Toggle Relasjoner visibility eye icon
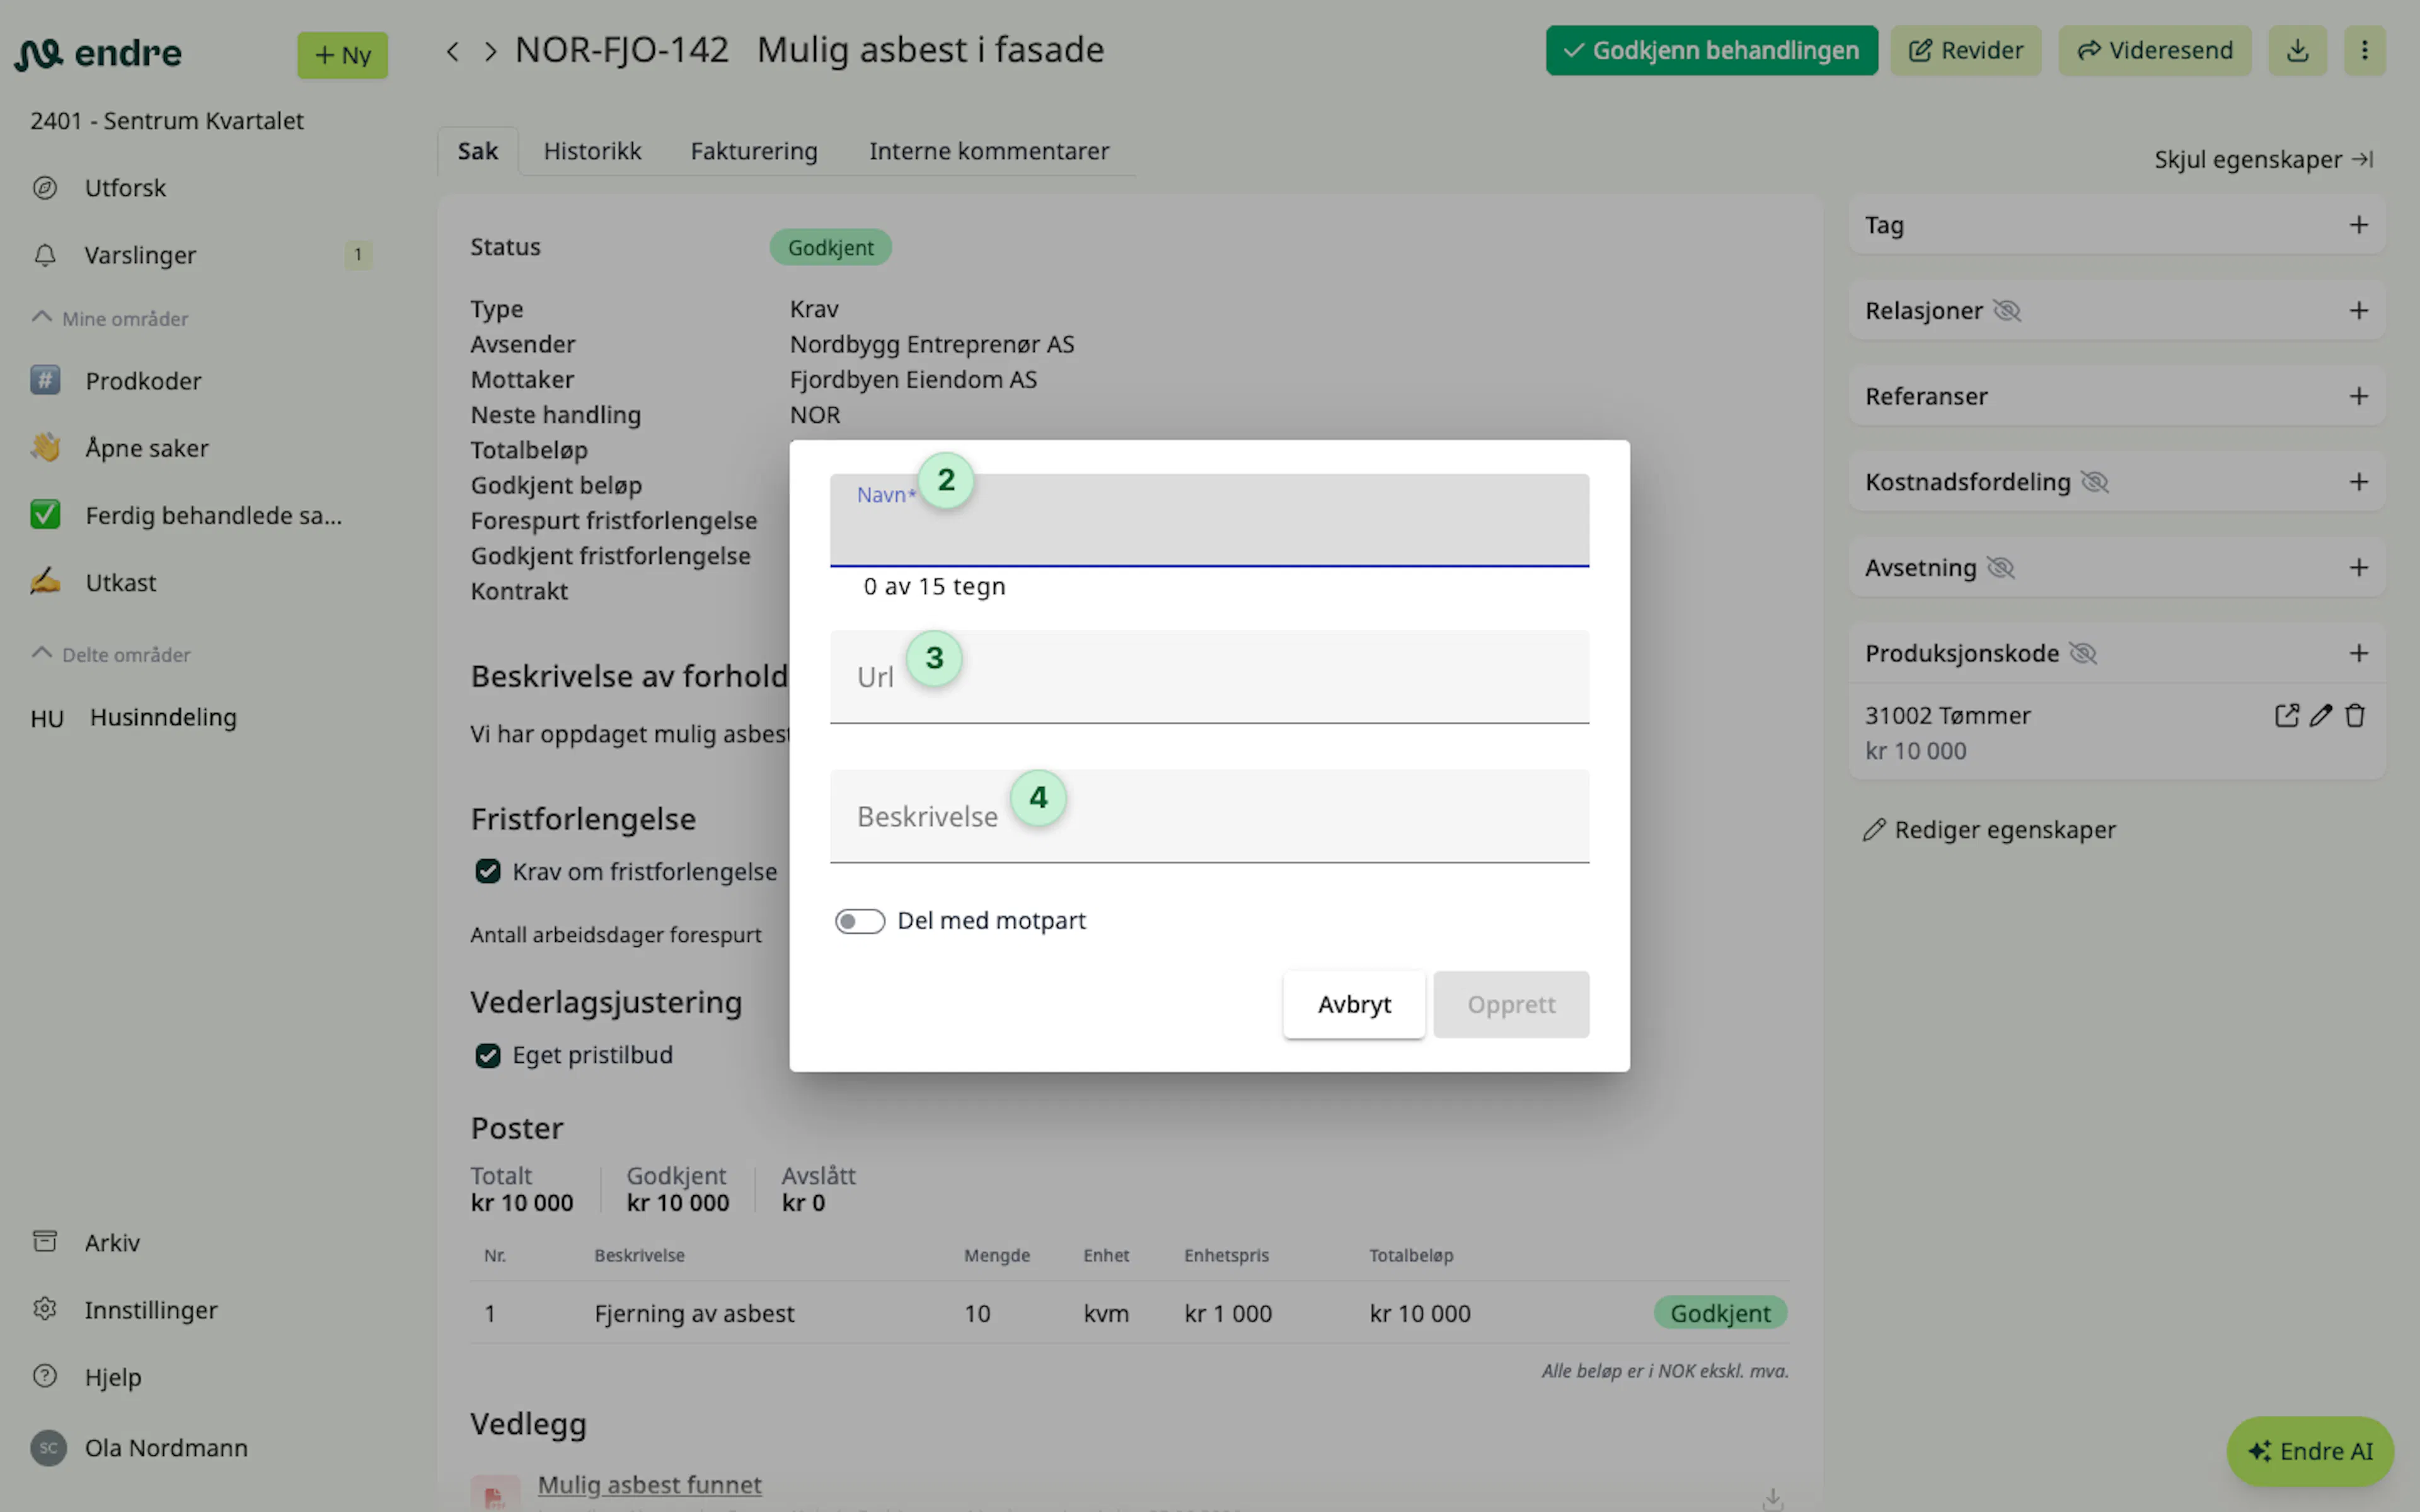Image resolution: width=2420 pixels, height=1512 pixels. pos(2006,311)
